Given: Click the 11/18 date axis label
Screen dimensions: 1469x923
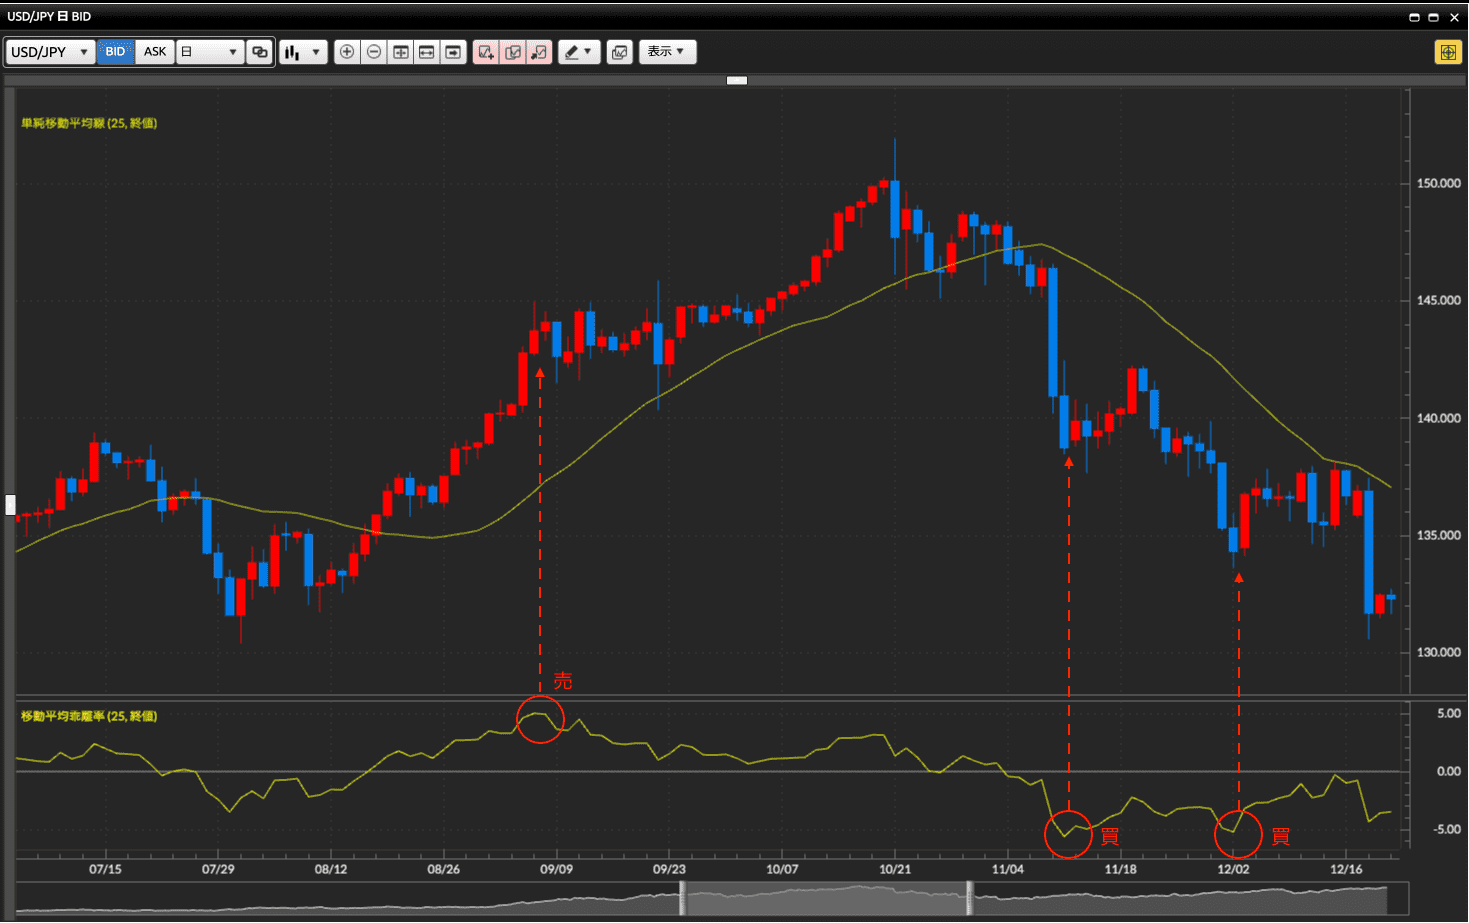Looking at the screenshot, I should coord(1120,869).
